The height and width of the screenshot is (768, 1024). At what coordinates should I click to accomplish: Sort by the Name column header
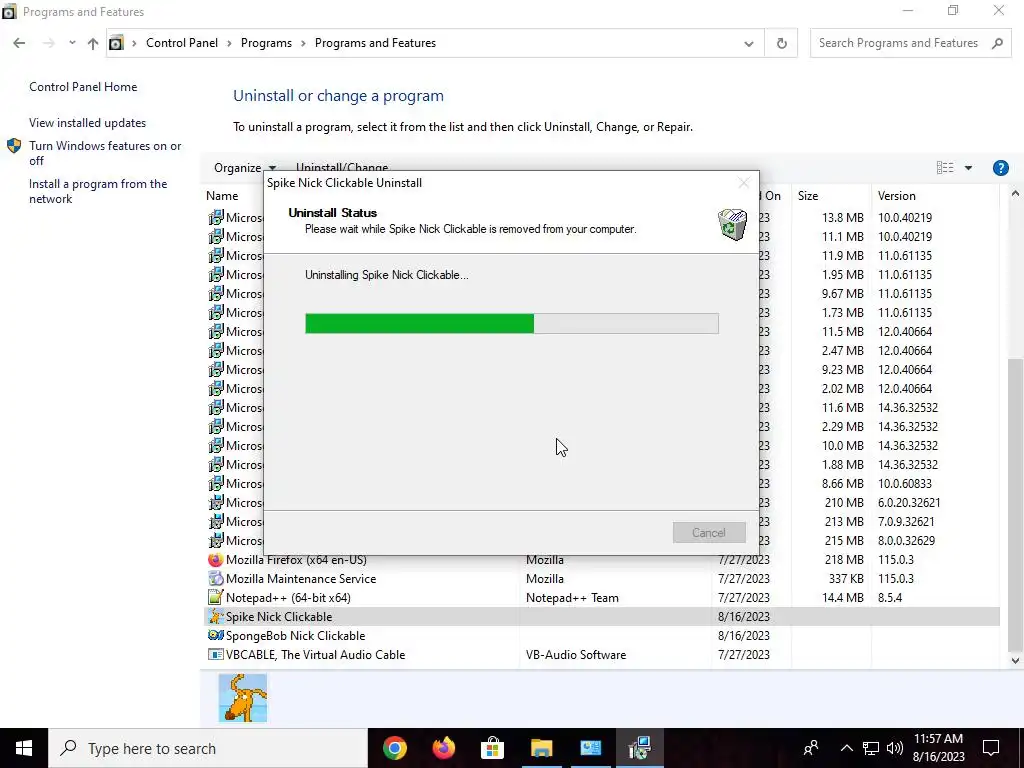[x=222, y=196]
